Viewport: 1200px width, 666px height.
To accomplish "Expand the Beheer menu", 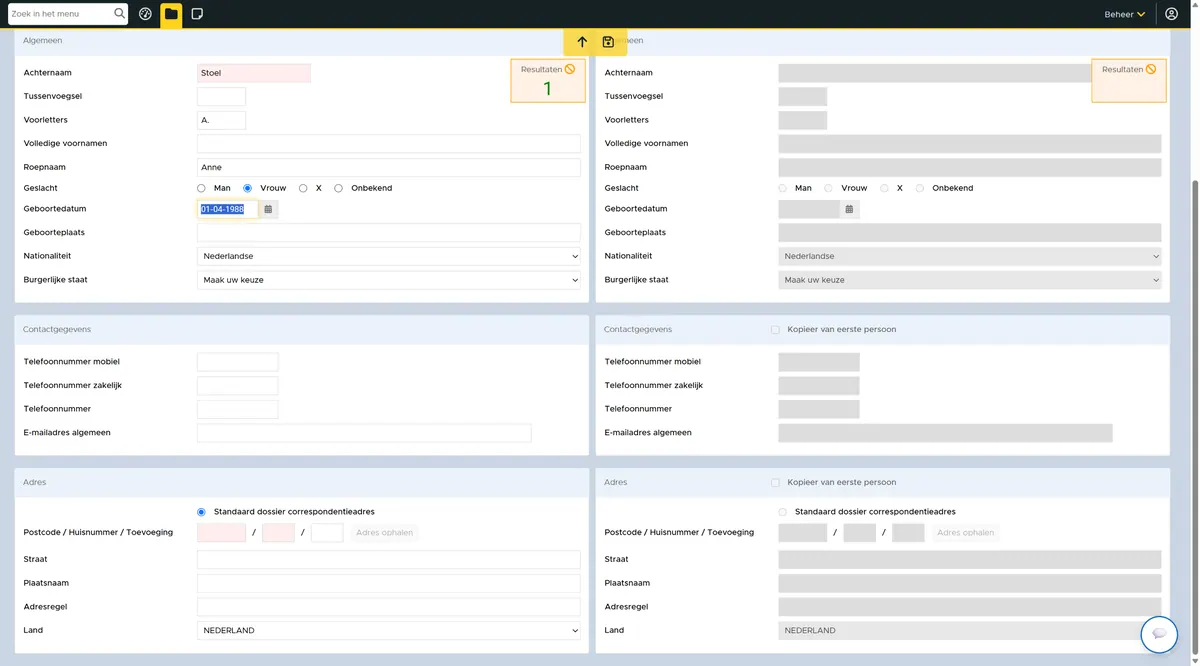I will (1124, 14).
